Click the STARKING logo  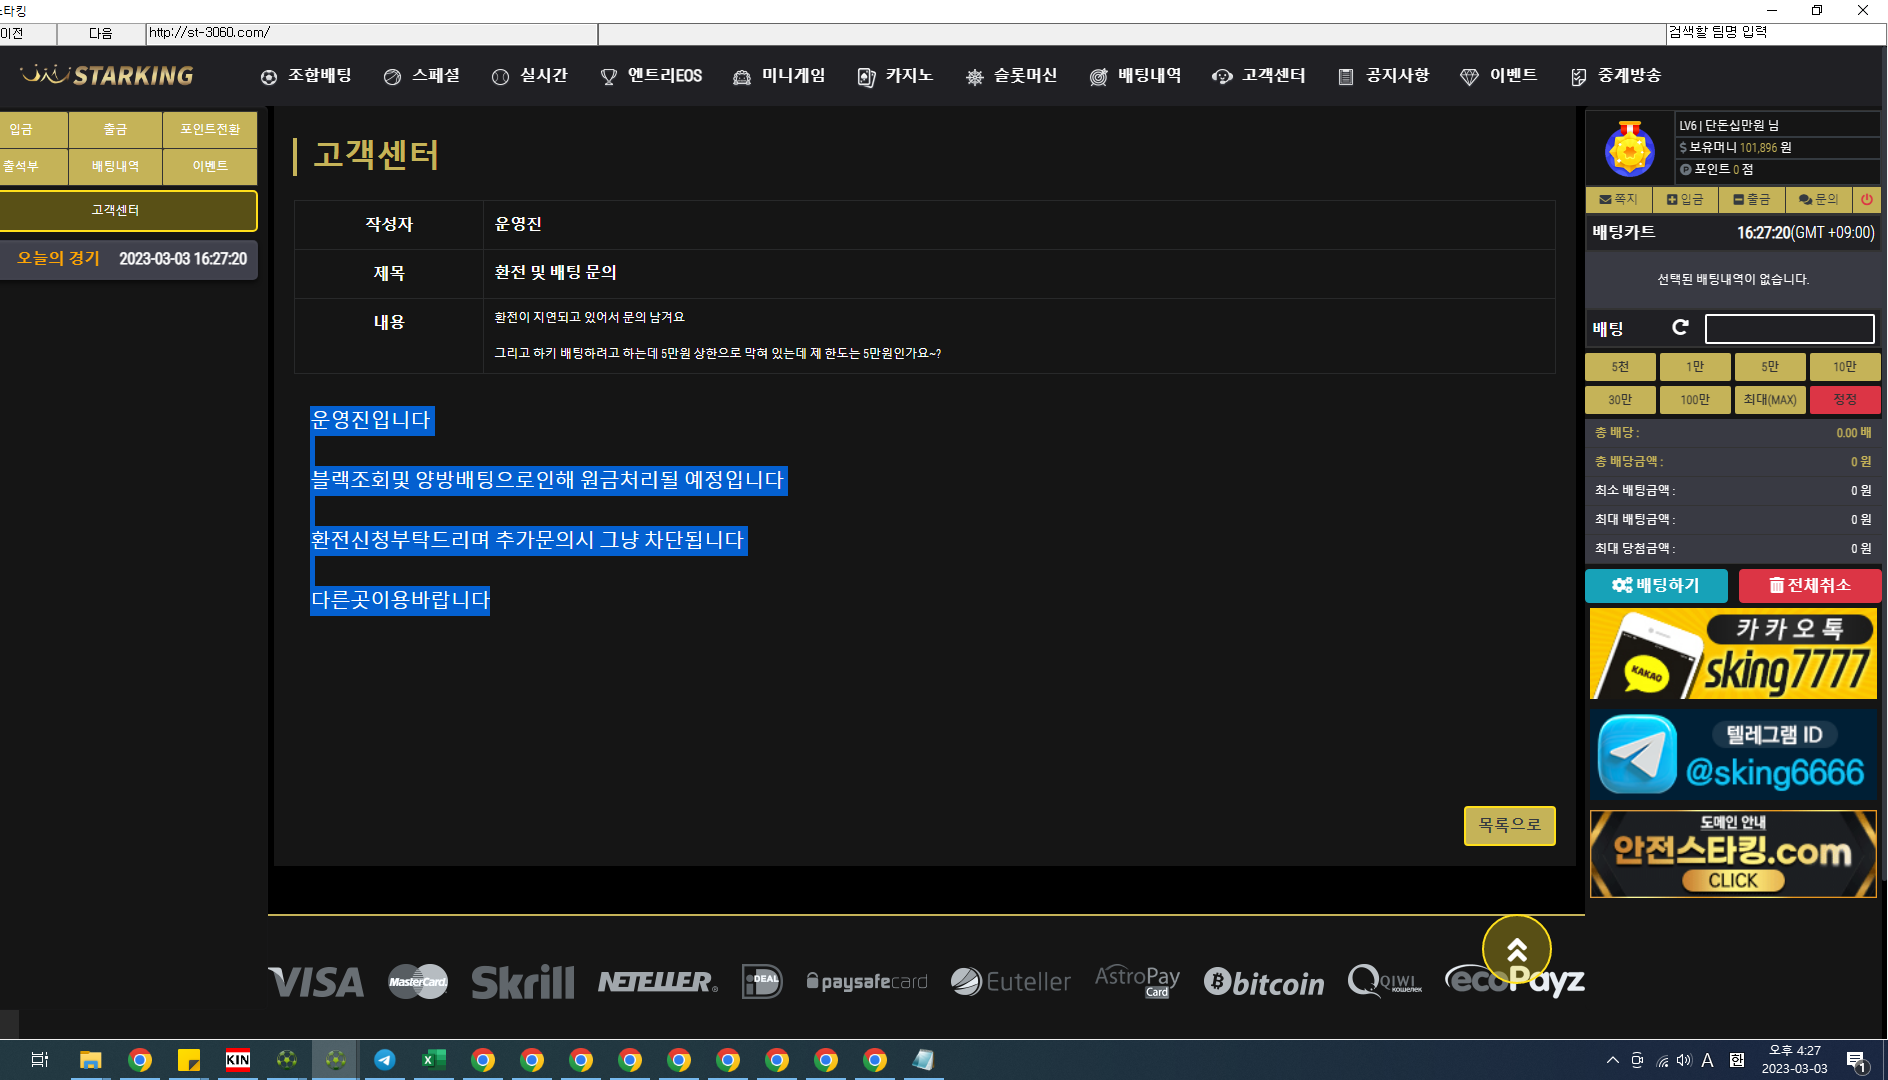(x=107, y=76)
